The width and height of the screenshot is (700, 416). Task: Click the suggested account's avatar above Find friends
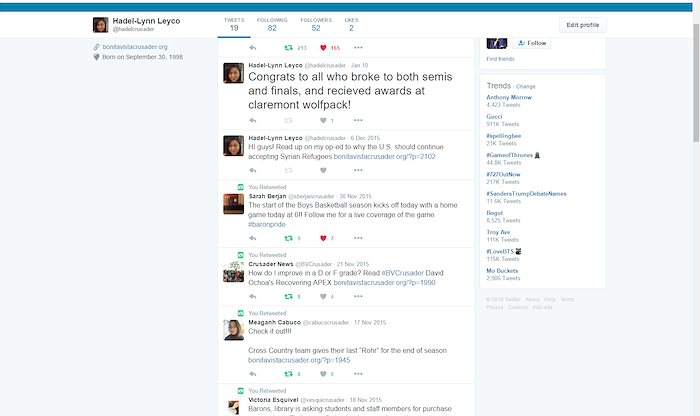(496, 43)
